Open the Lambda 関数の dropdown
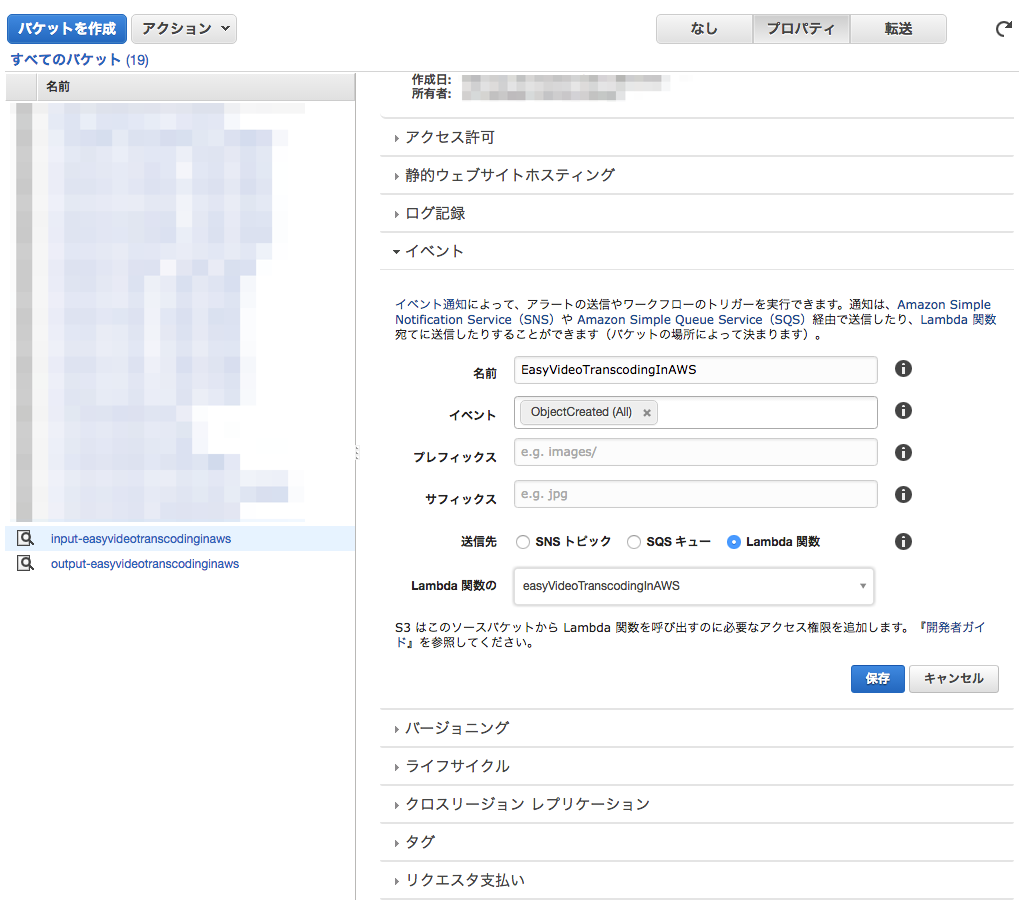1024x908 pixels. click(862, 586)
